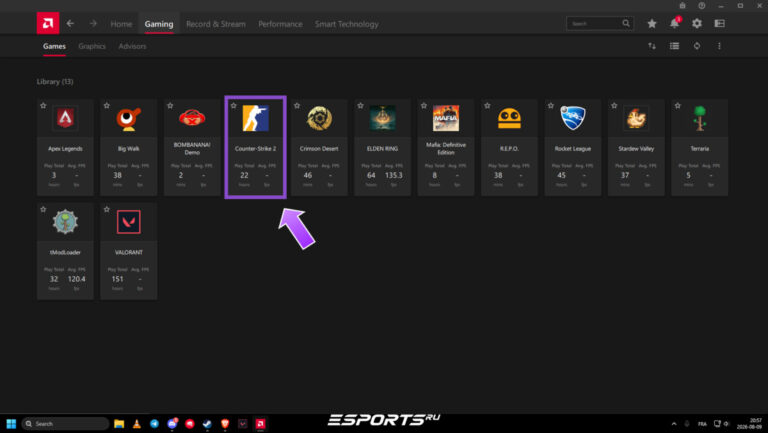This screenshot has height=433, width=768.
Task: Toggle R.E.P.O. favorite star
Action: (487, 105)
